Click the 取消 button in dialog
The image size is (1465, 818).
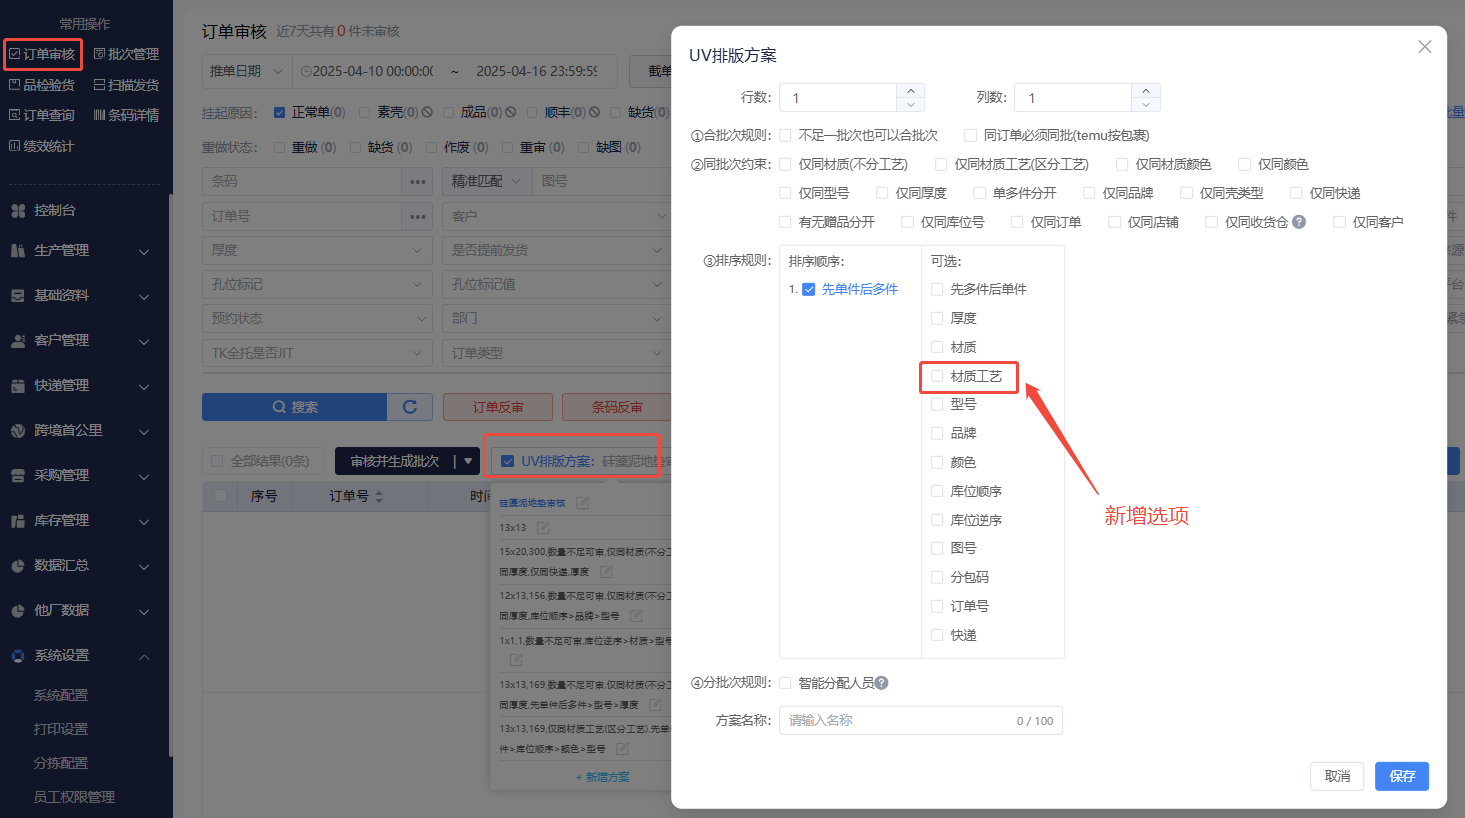coord(1337,776)
